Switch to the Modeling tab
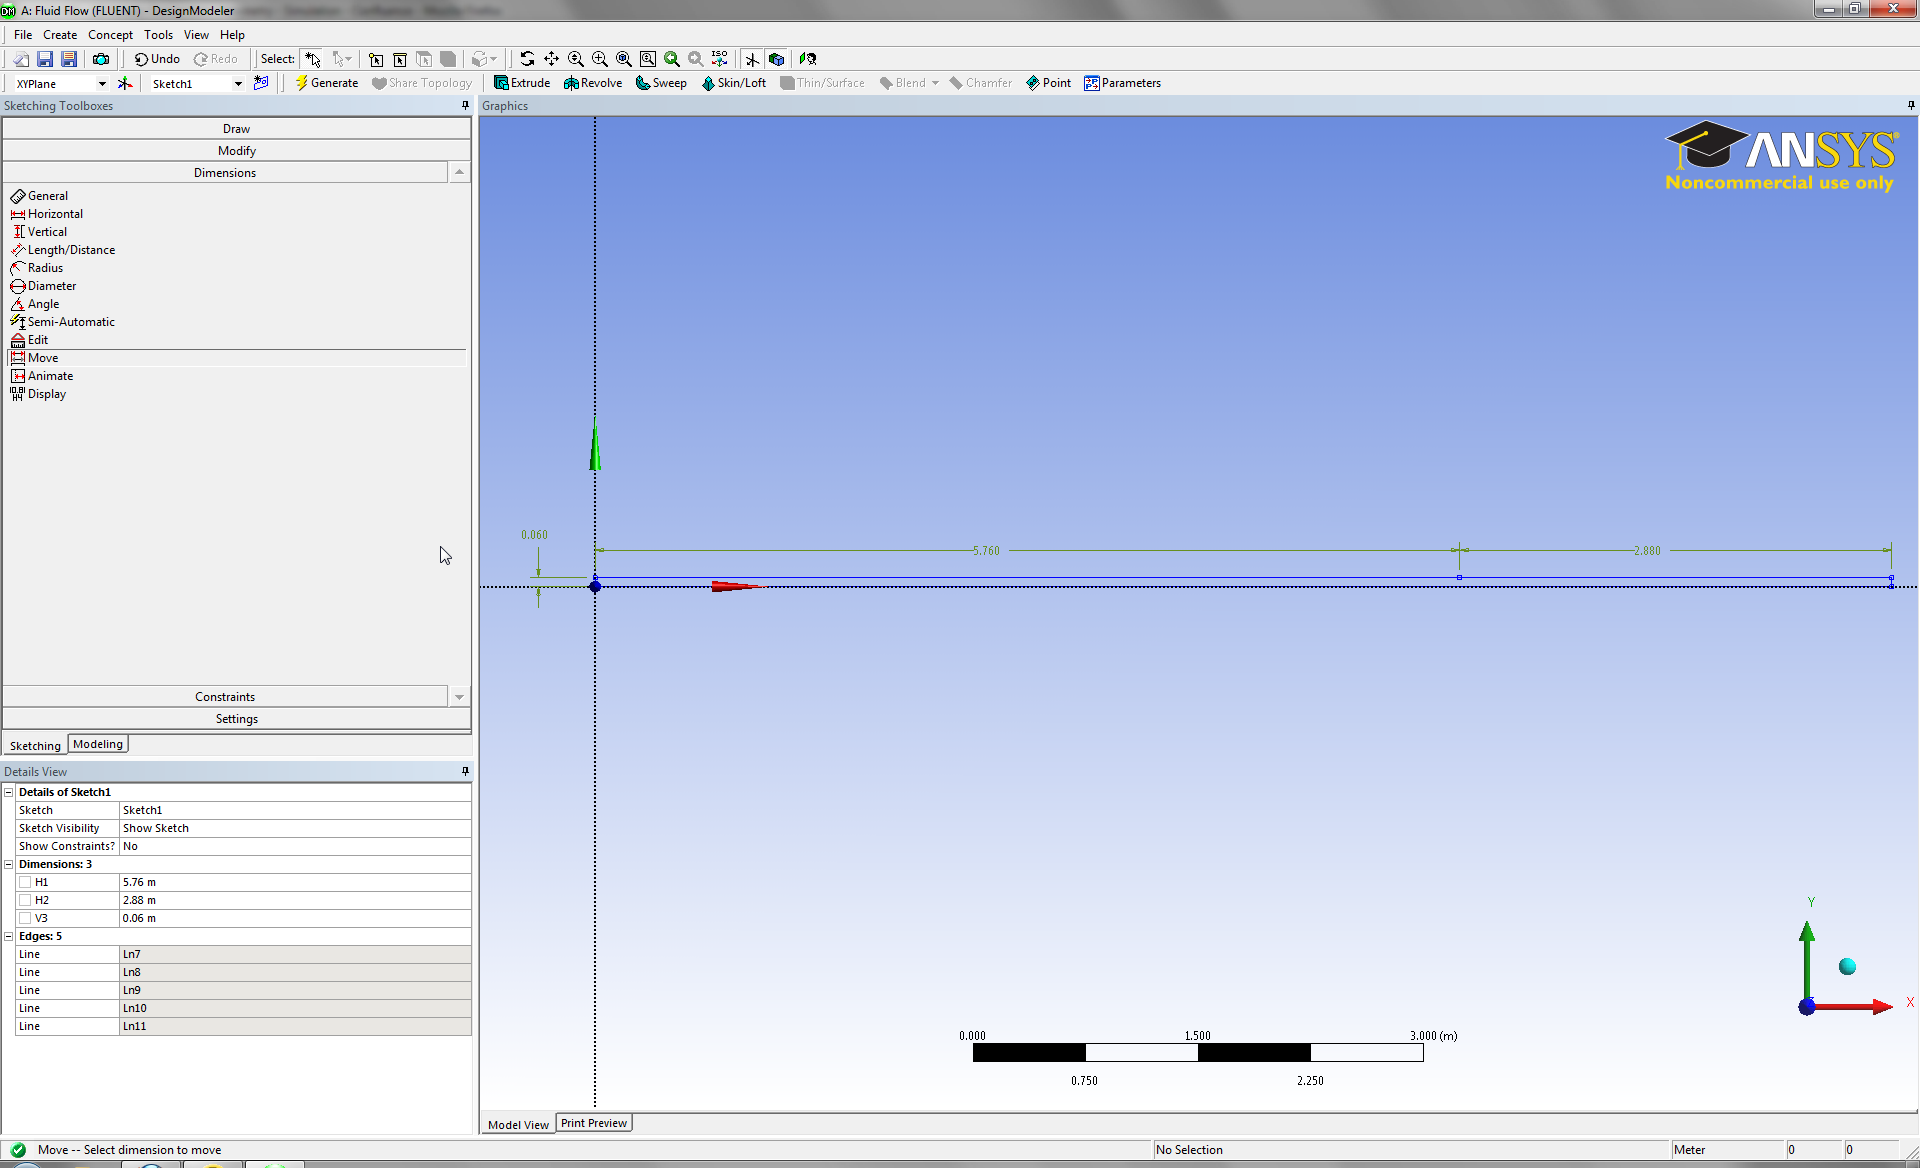The height and width of the screenshot is (1168, 1920). click(98, 744)
